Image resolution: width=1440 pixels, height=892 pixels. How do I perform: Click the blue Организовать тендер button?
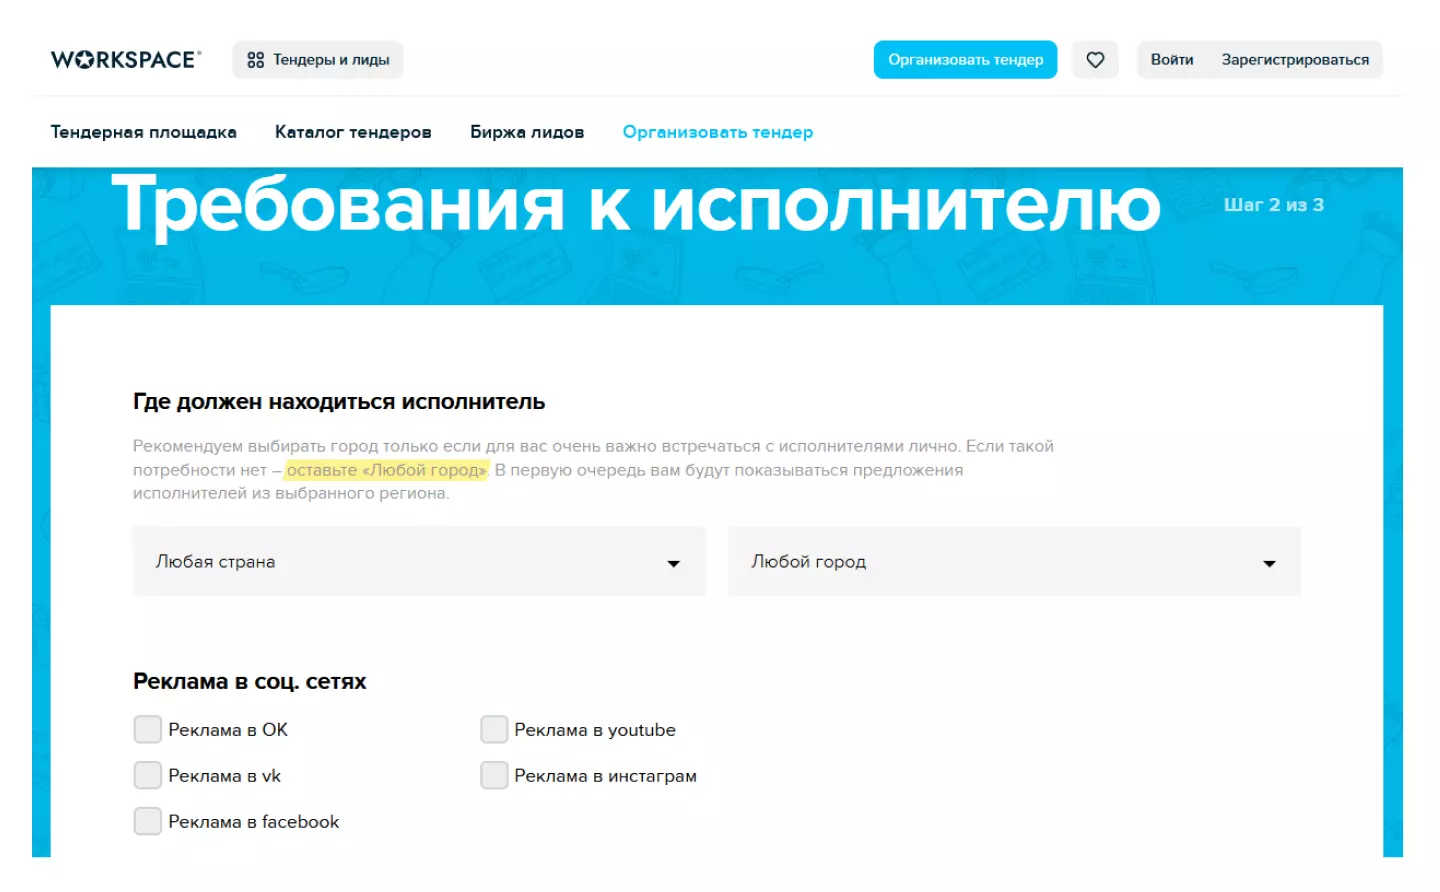pos(965,60)
